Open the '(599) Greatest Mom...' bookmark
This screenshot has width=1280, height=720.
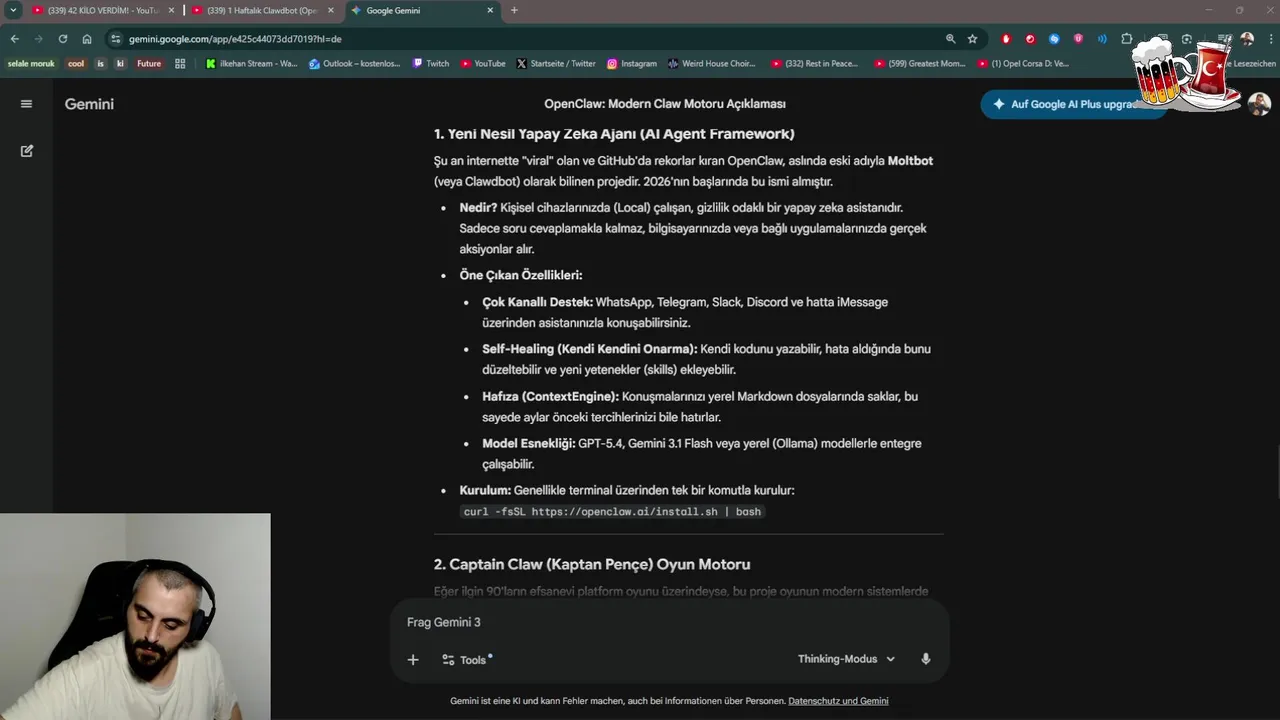click(920, 63)
